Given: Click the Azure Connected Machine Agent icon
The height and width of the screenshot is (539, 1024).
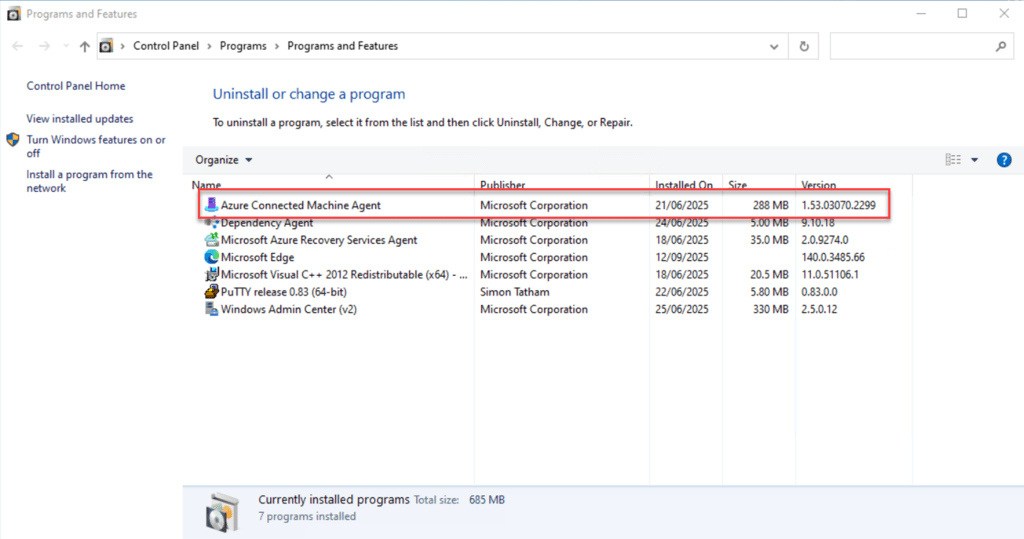Looking at the screenshot, I should click(x=211, y=205).
